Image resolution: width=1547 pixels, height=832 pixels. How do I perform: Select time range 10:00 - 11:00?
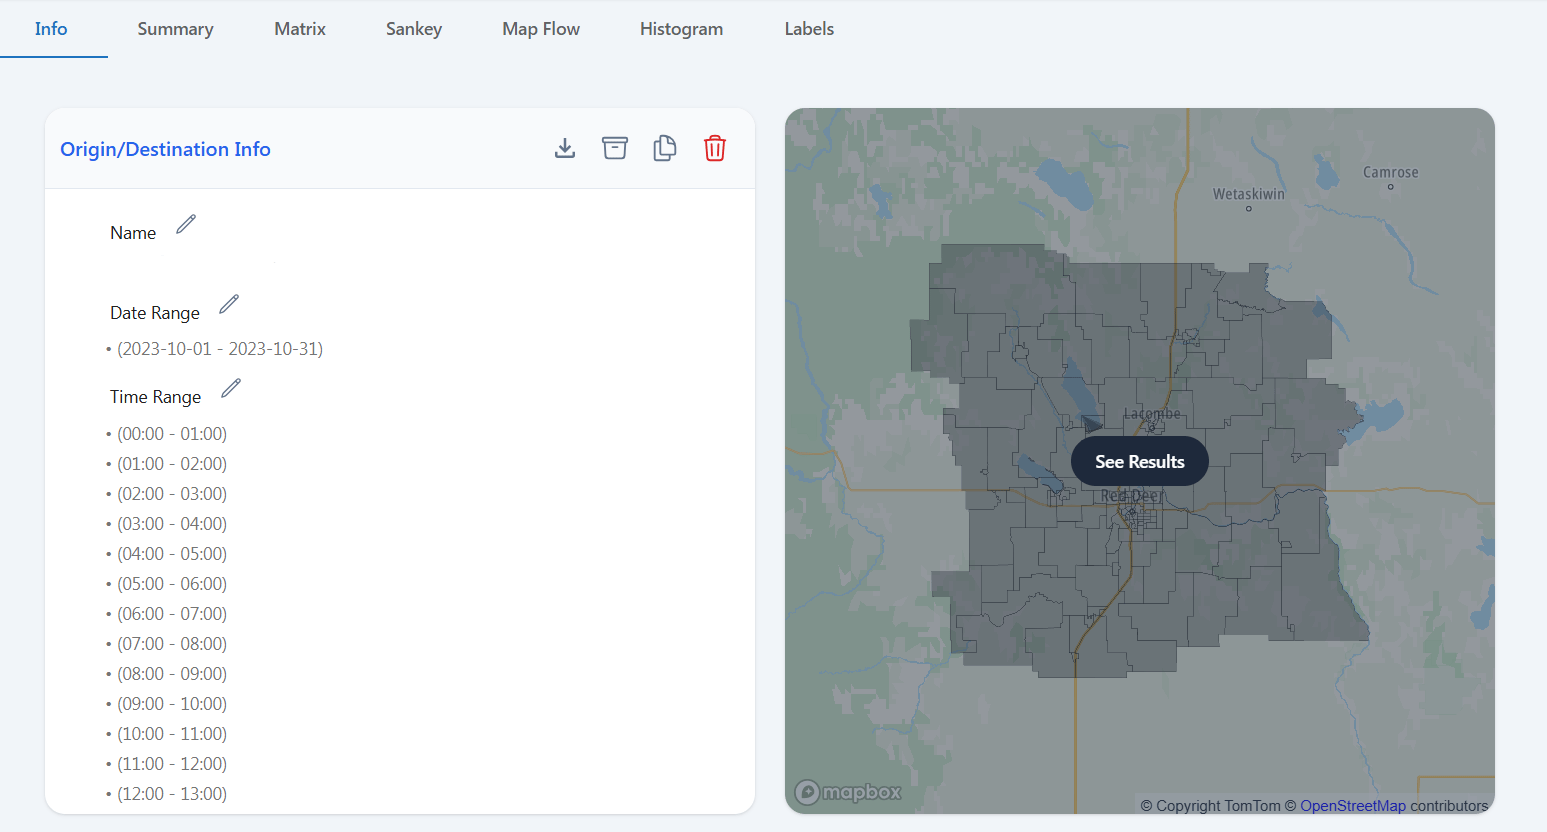click(172, 734)
